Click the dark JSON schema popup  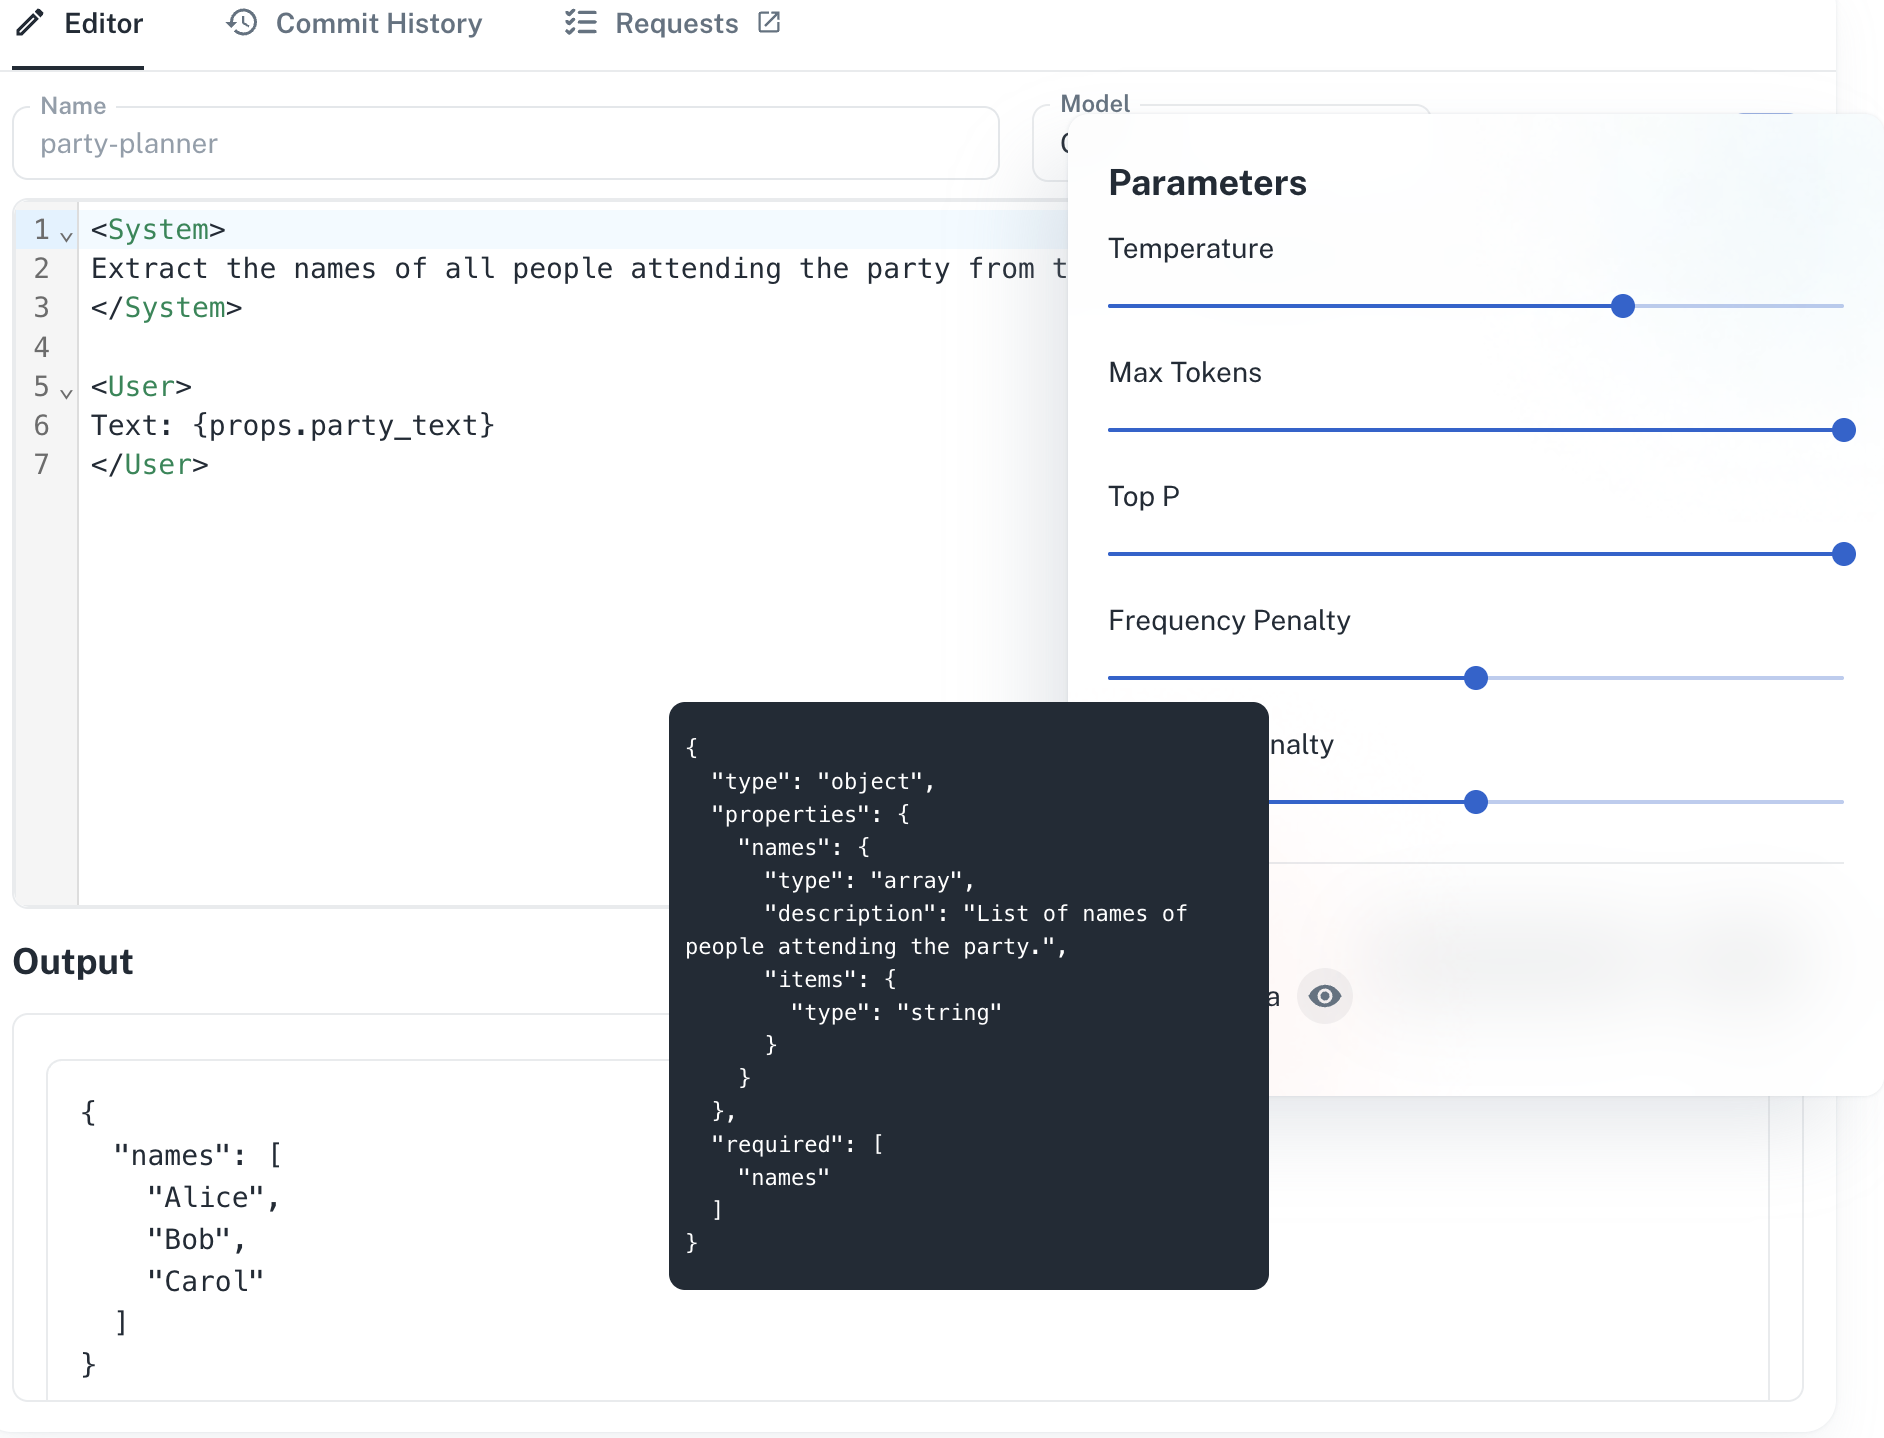967,995
